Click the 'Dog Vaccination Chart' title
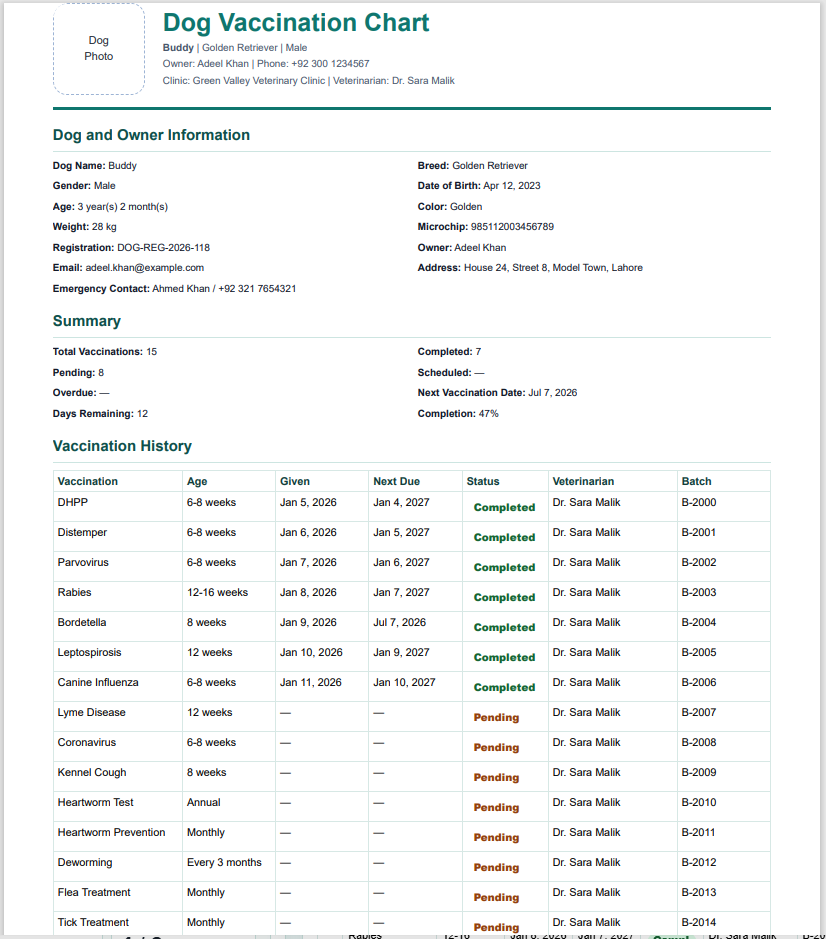This screenshot has width=826, height=939. [x=296, y=23]
